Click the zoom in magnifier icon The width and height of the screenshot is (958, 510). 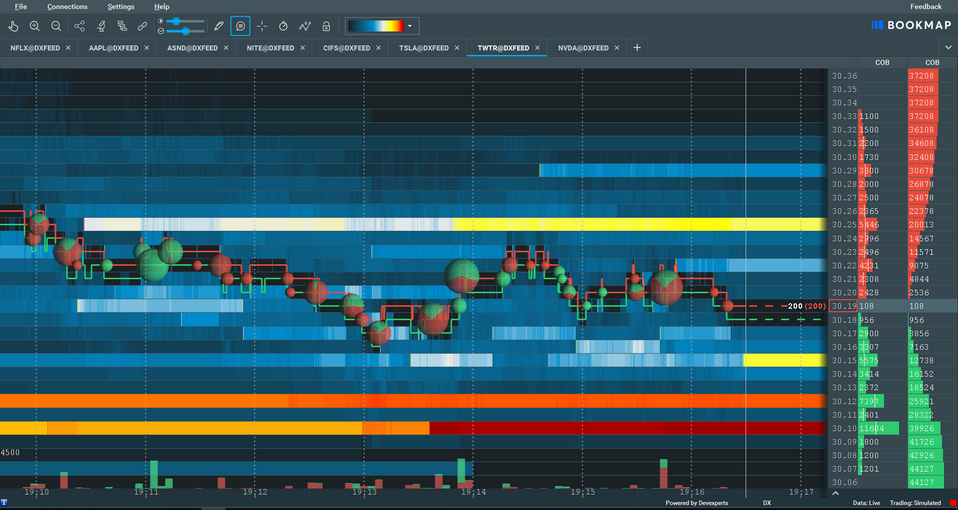35,25
